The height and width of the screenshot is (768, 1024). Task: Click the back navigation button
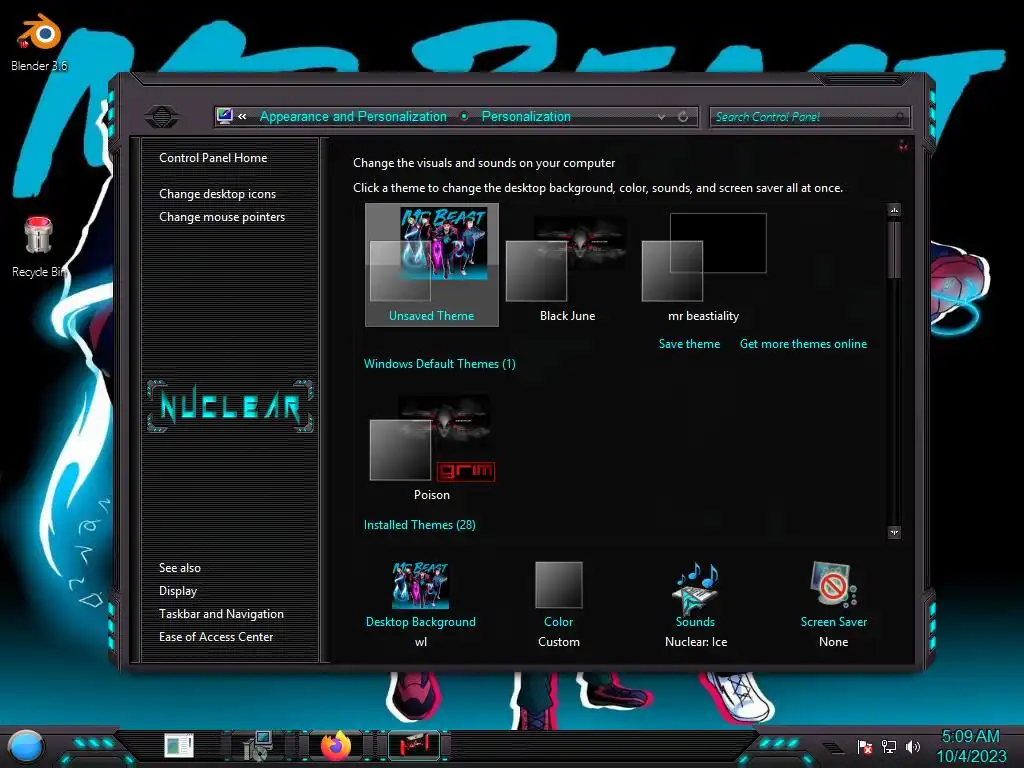click(x=162, y=117)
